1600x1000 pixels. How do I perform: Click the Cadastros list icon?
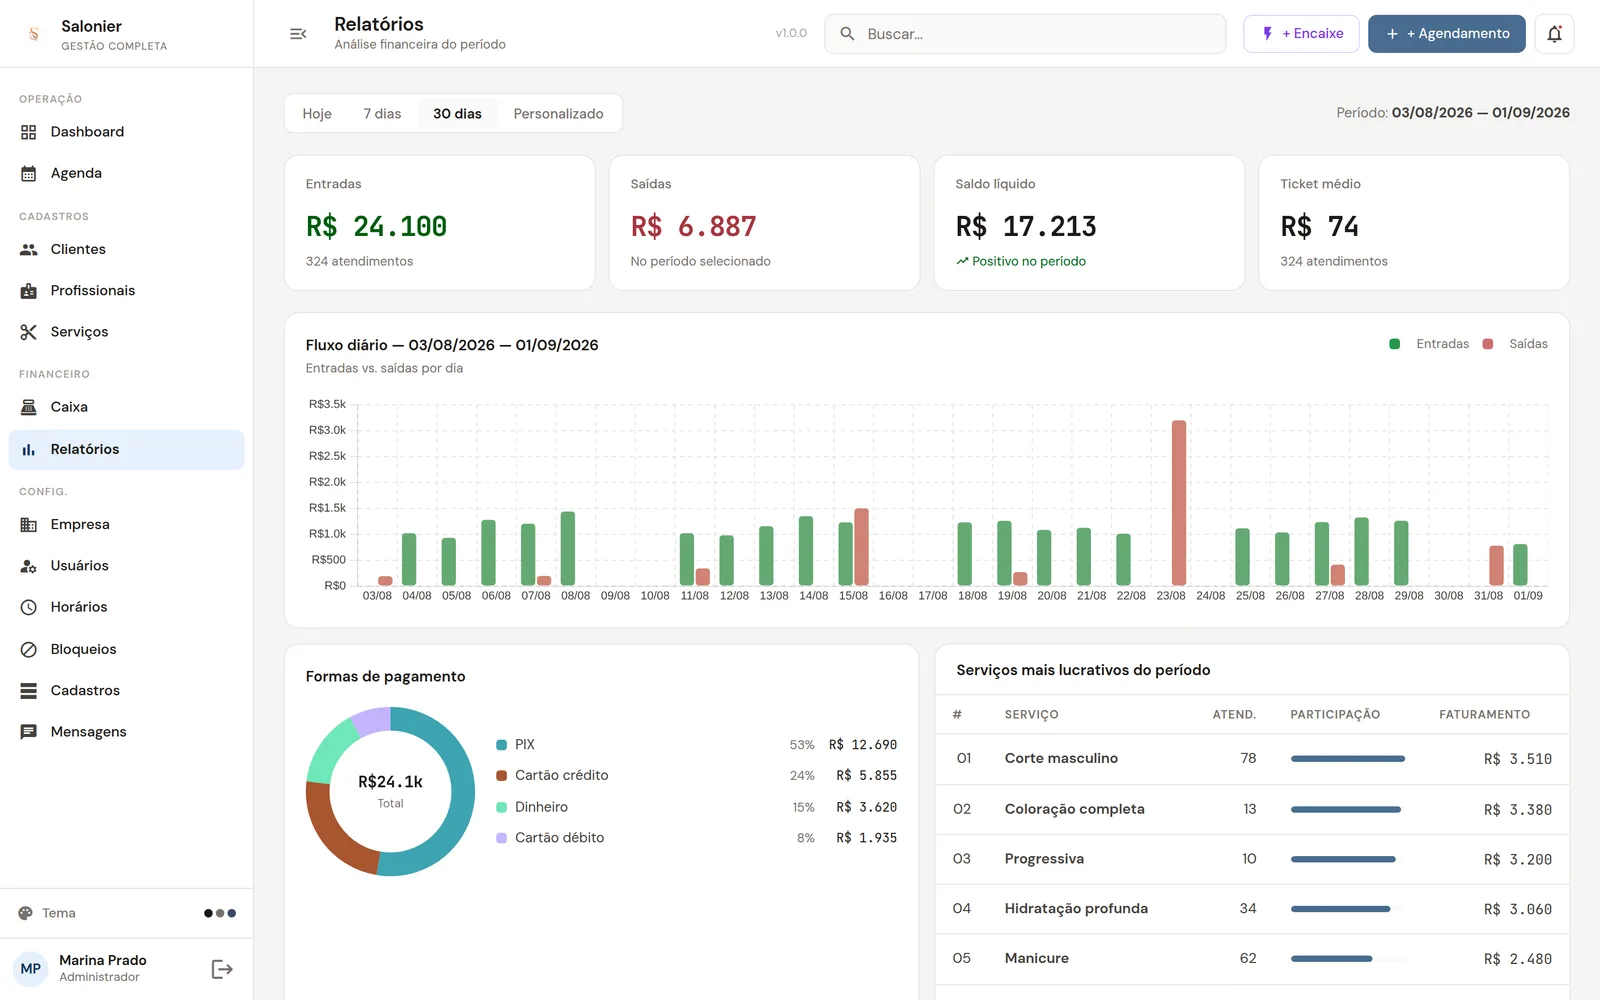[29, 691]
